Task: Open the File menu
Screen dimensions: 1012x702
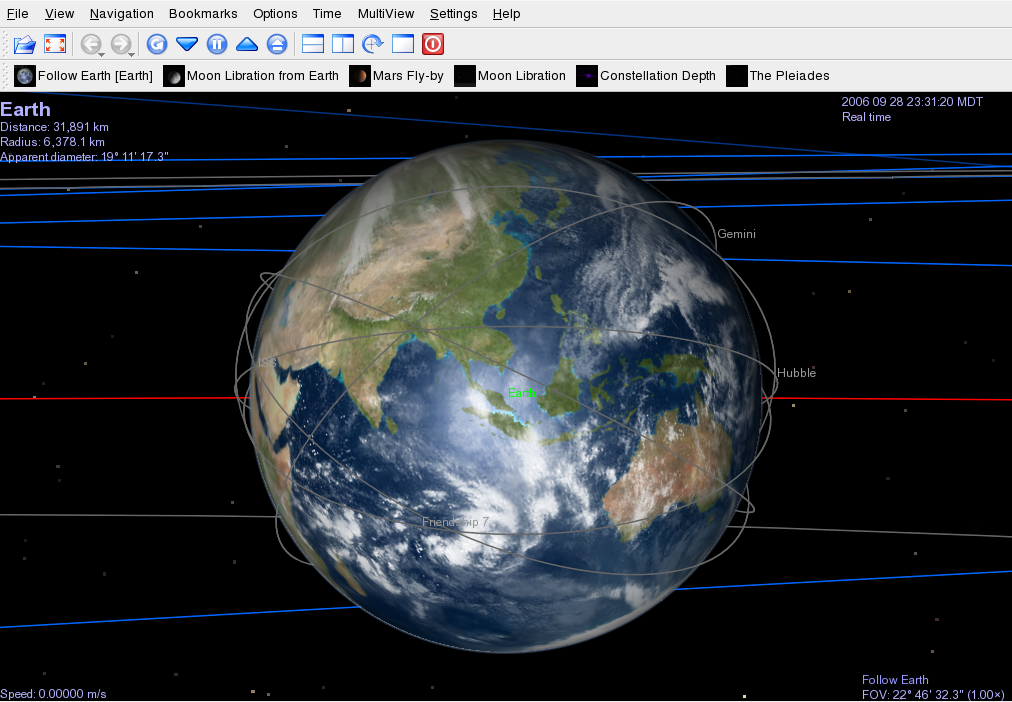Action: tap(17, 14)
